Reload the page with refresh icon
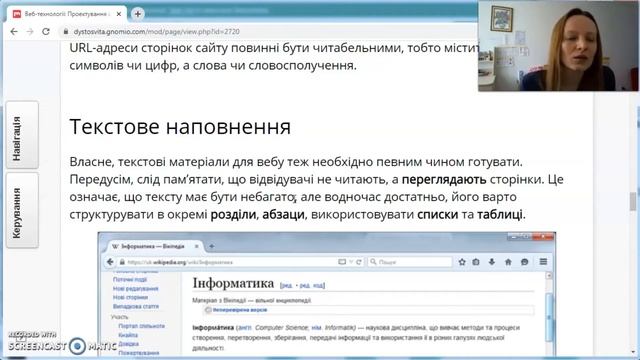The width and height of the screenshot is (640, 360). pos(46,31)
